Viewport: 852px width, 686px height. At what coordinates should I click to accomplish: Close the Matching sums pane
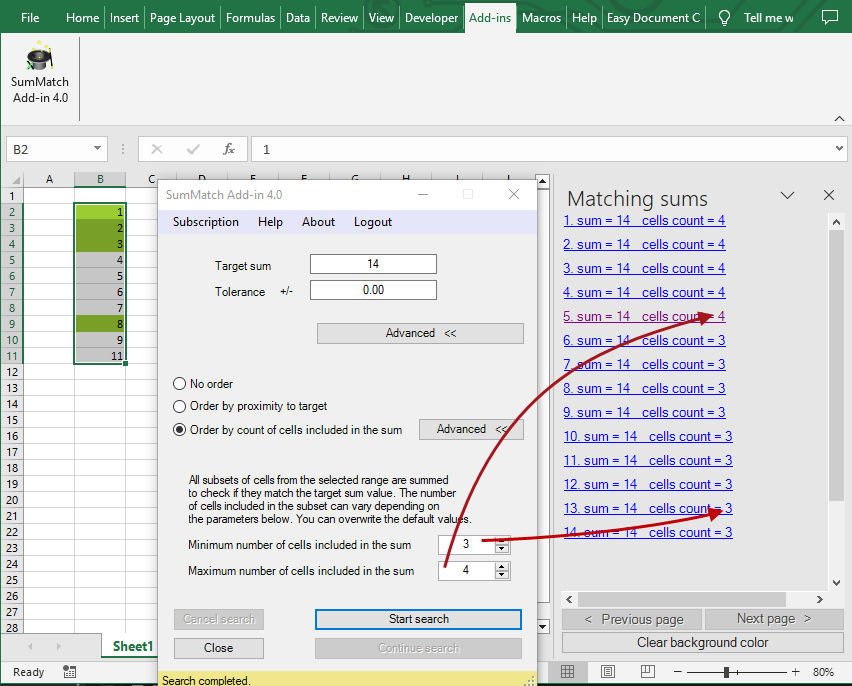pyautogui.click(x=829, y=195)
